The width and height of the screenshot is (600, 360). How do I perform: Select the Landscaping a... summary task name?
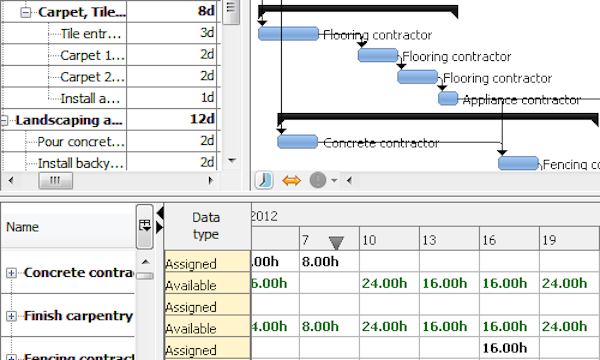tap(69, 120)
